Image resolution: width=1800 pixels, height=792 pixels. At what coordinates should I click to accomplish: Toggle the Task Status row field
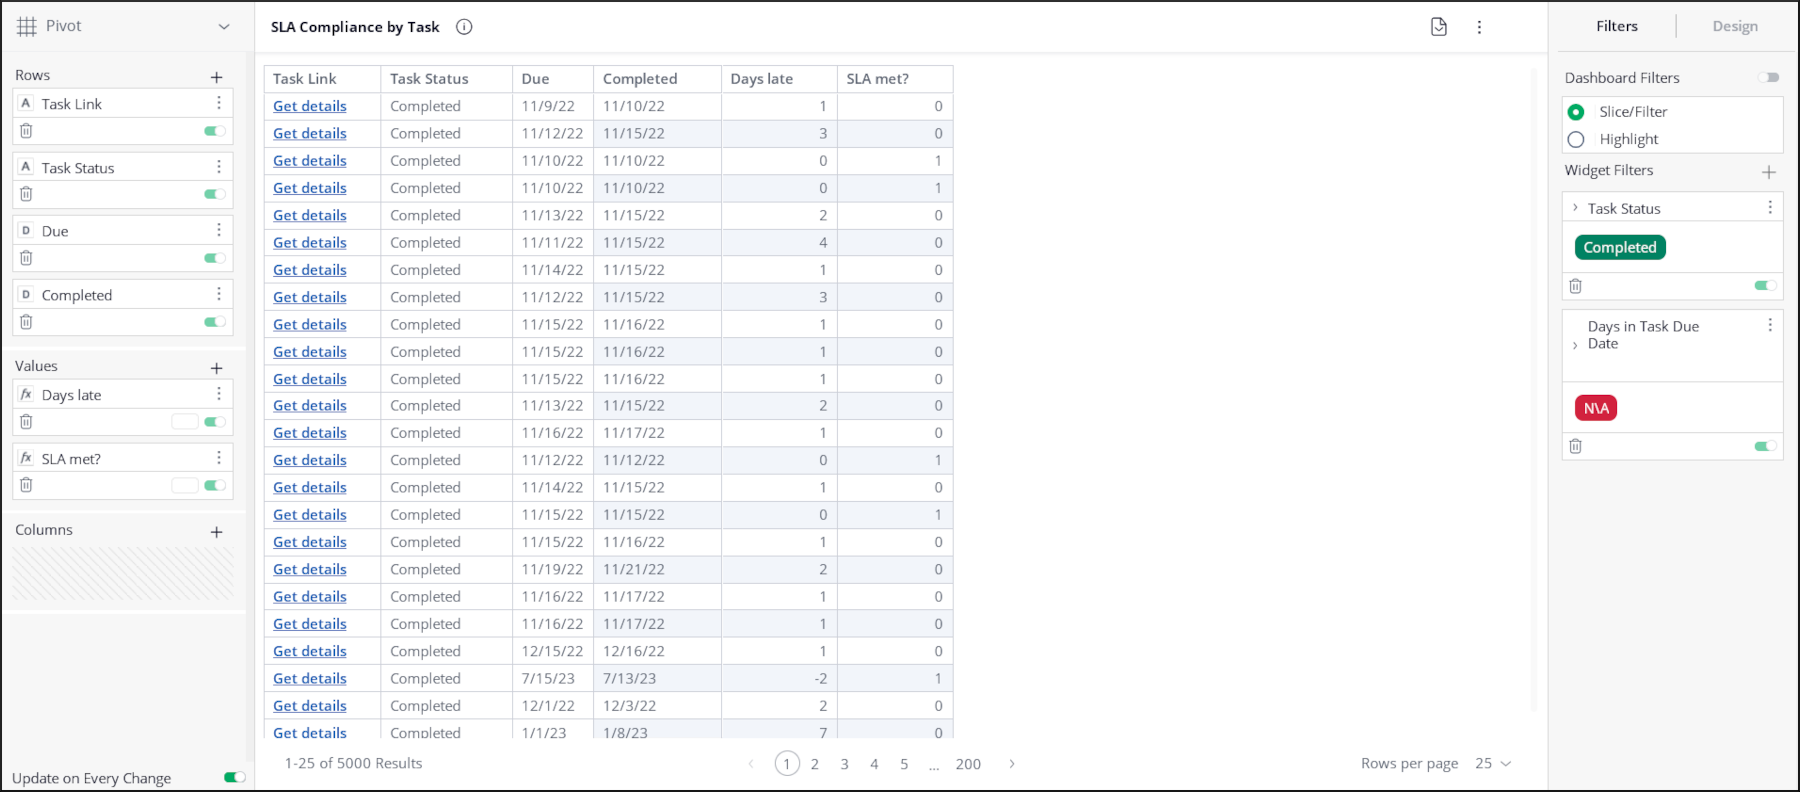coord(215,194)
